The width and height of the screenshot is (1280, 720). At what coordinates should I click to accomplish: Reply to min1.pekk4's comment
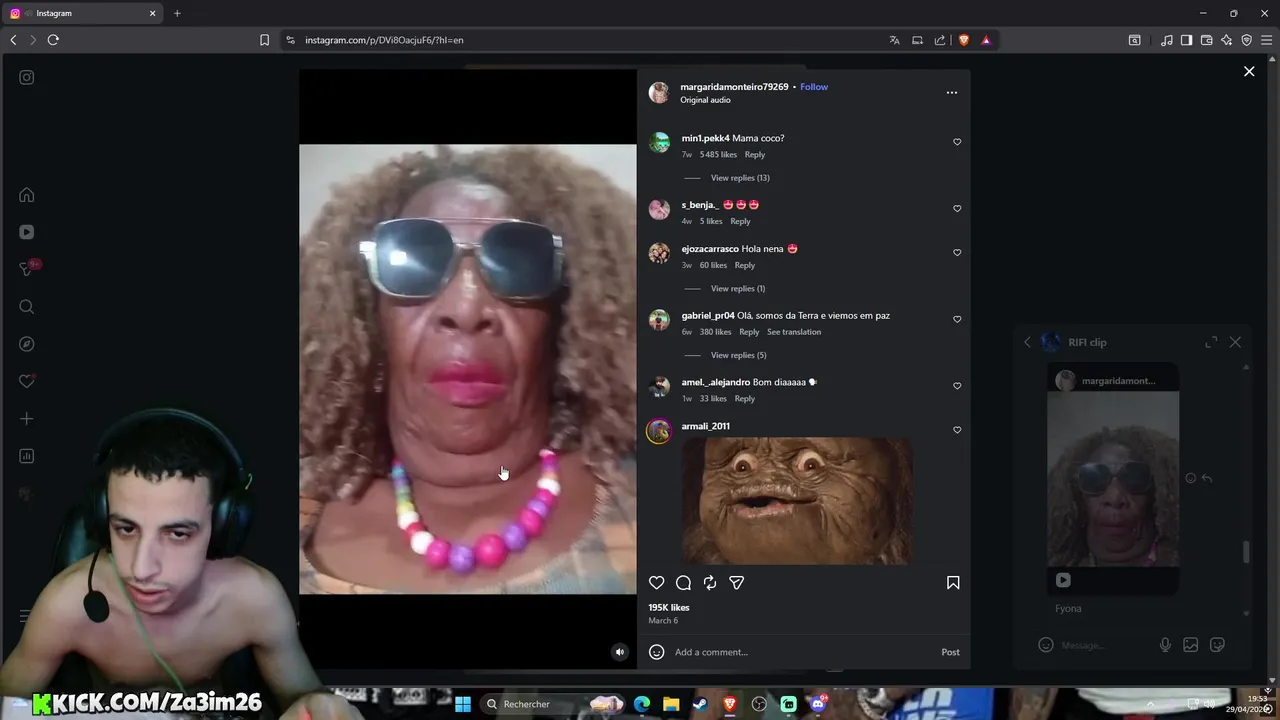[755, 155]
